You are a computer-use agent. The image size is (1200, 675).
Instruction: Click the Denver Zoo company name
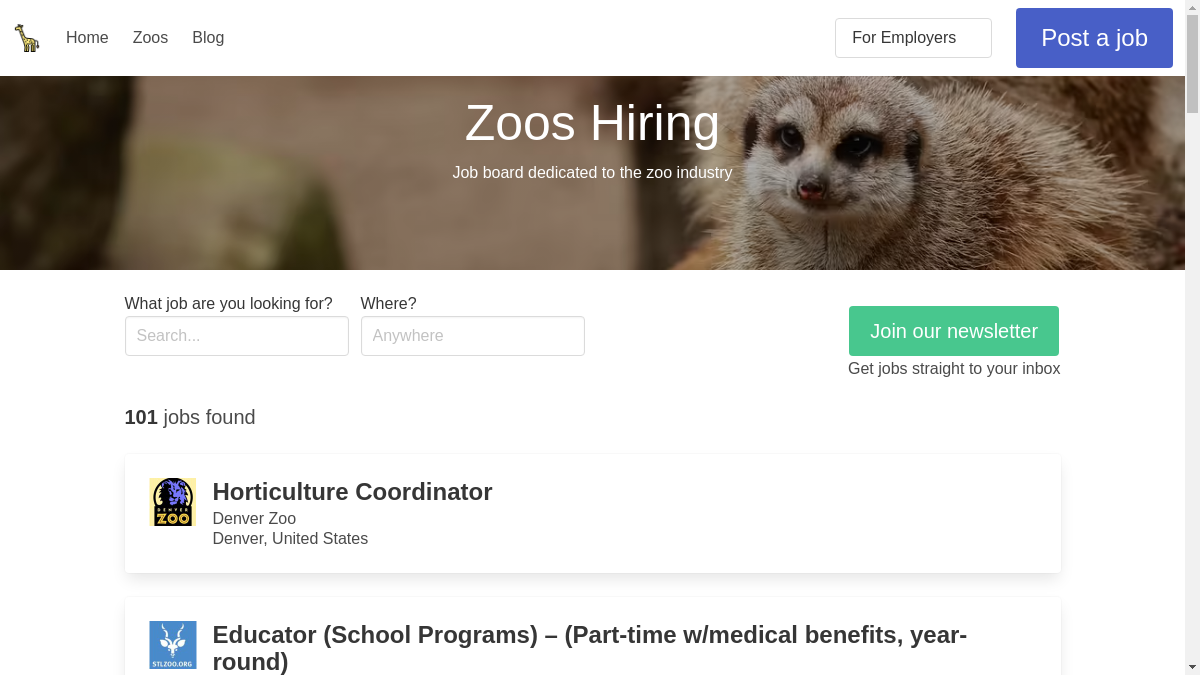[x=254, y=518]
